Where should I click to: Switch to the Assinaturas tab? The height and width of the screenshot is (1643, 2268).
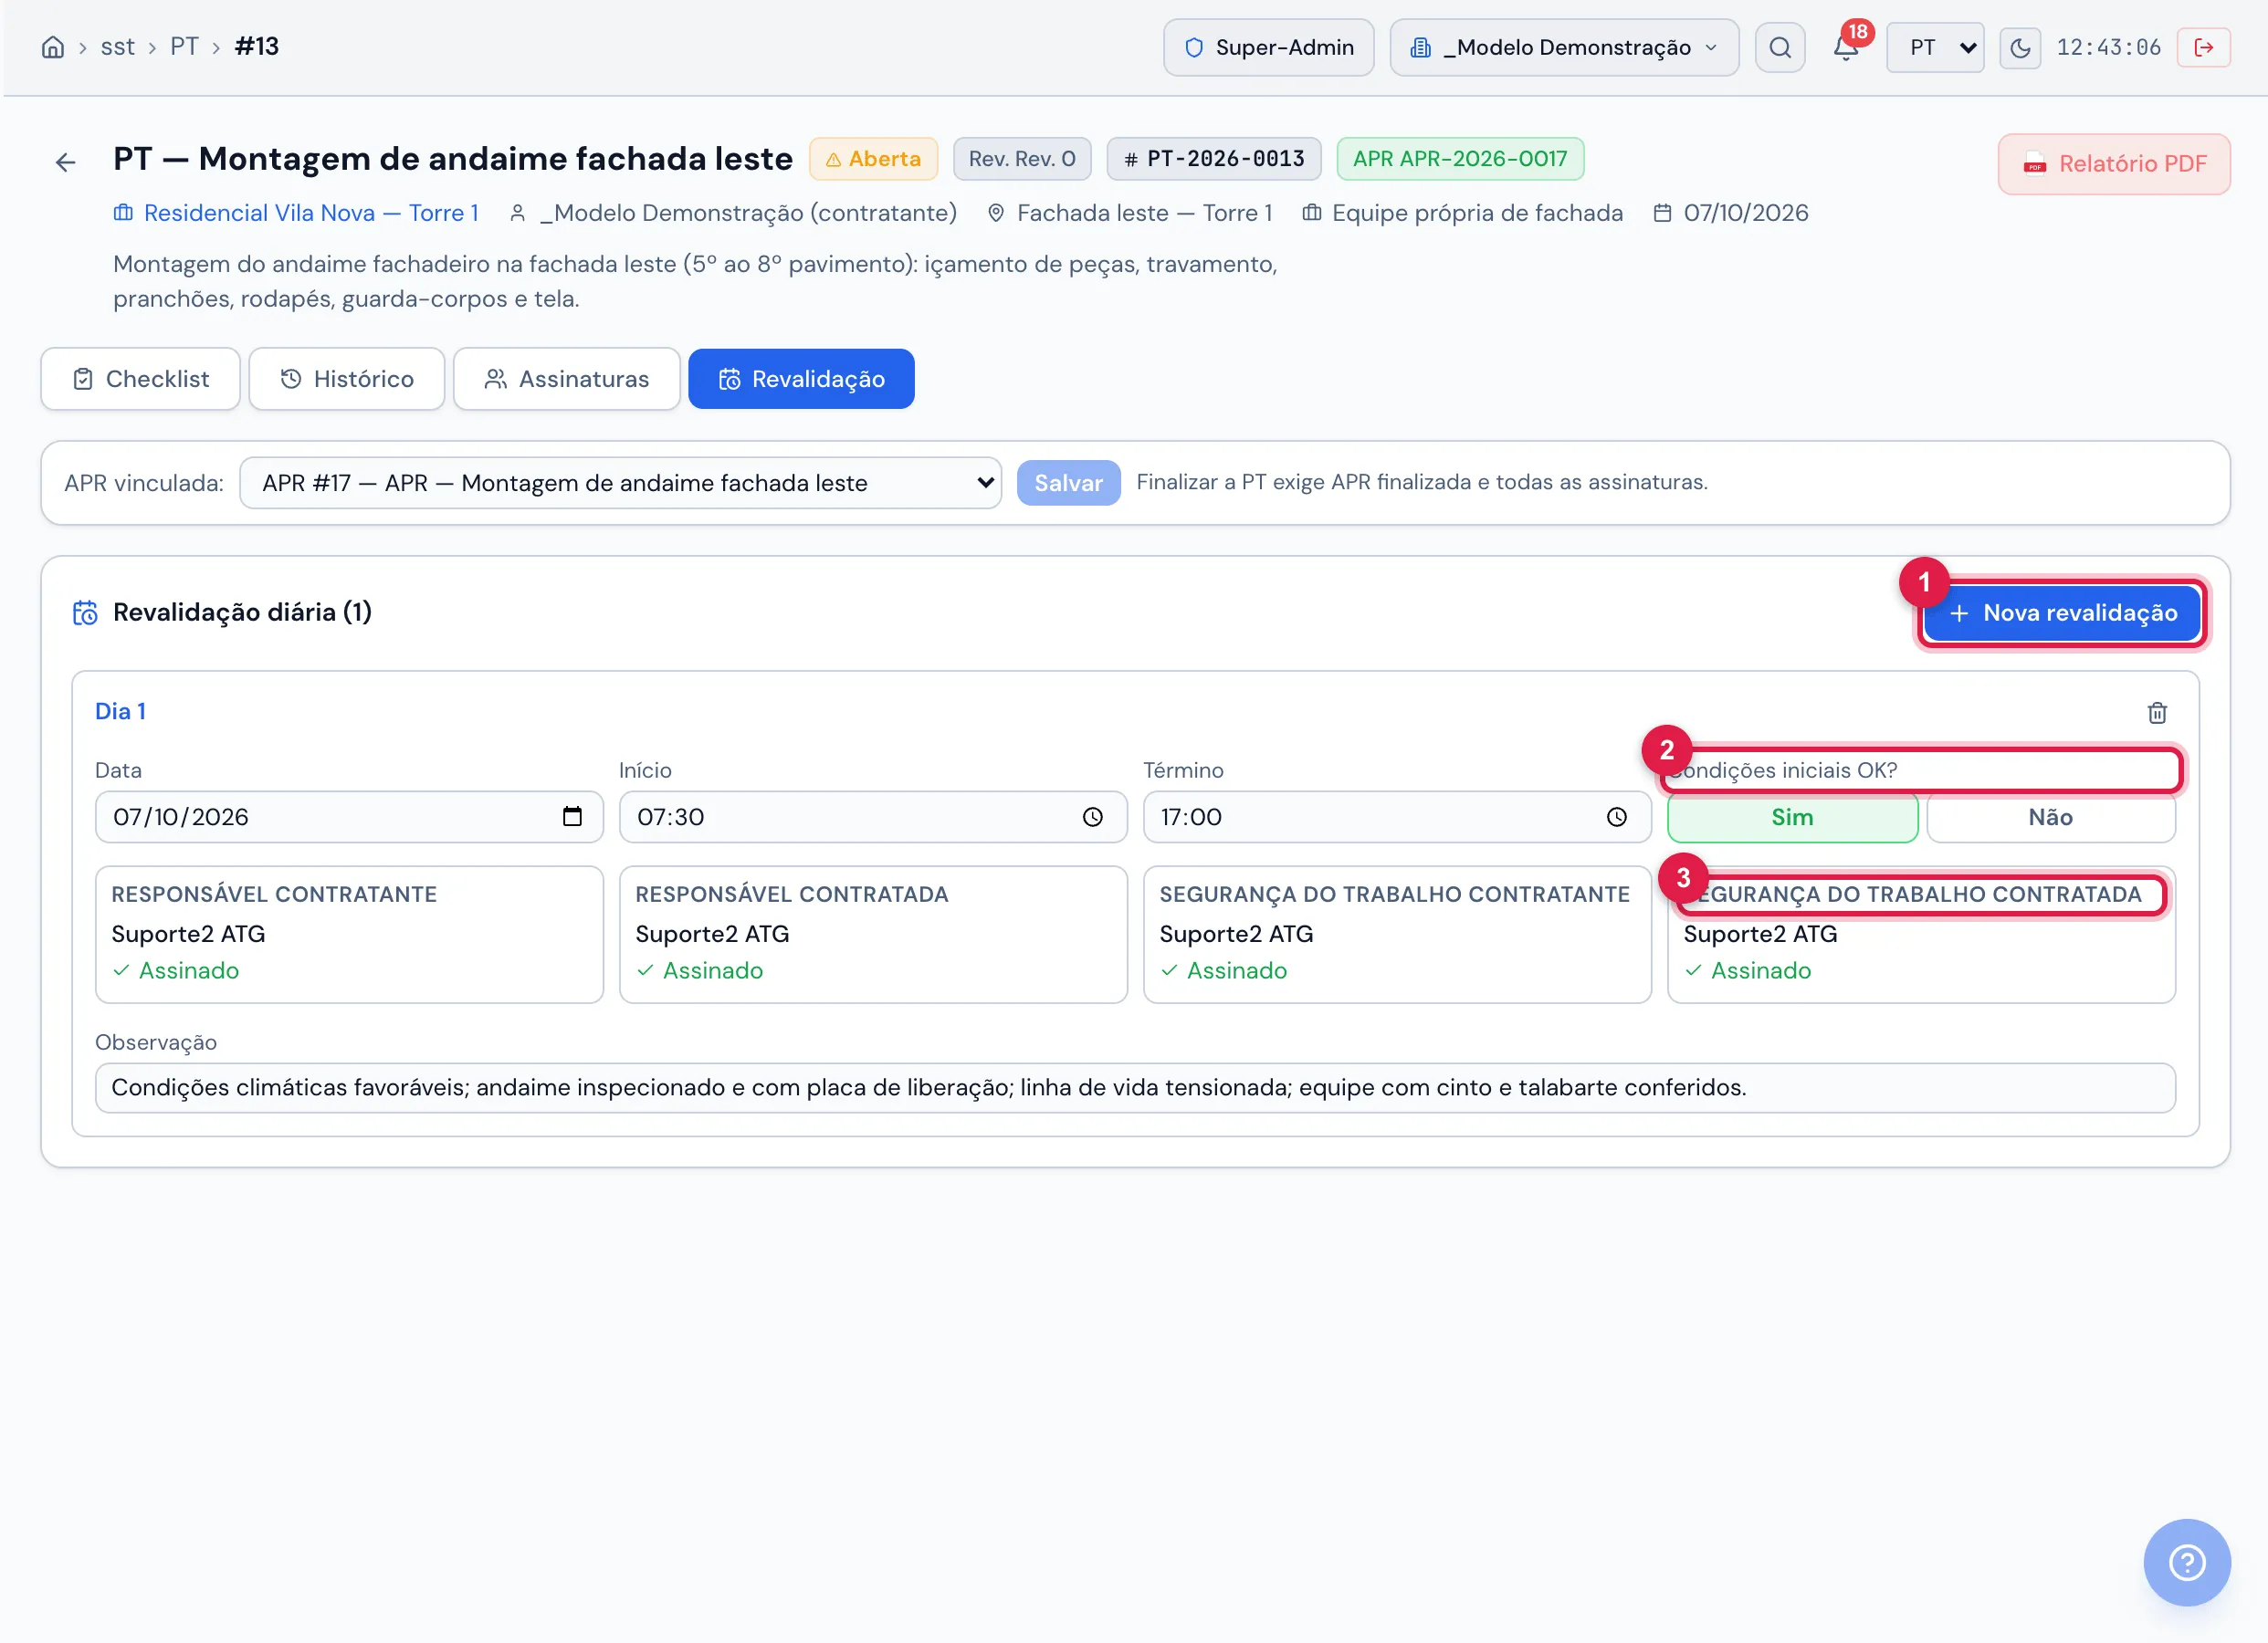click(x=566, y=379)
